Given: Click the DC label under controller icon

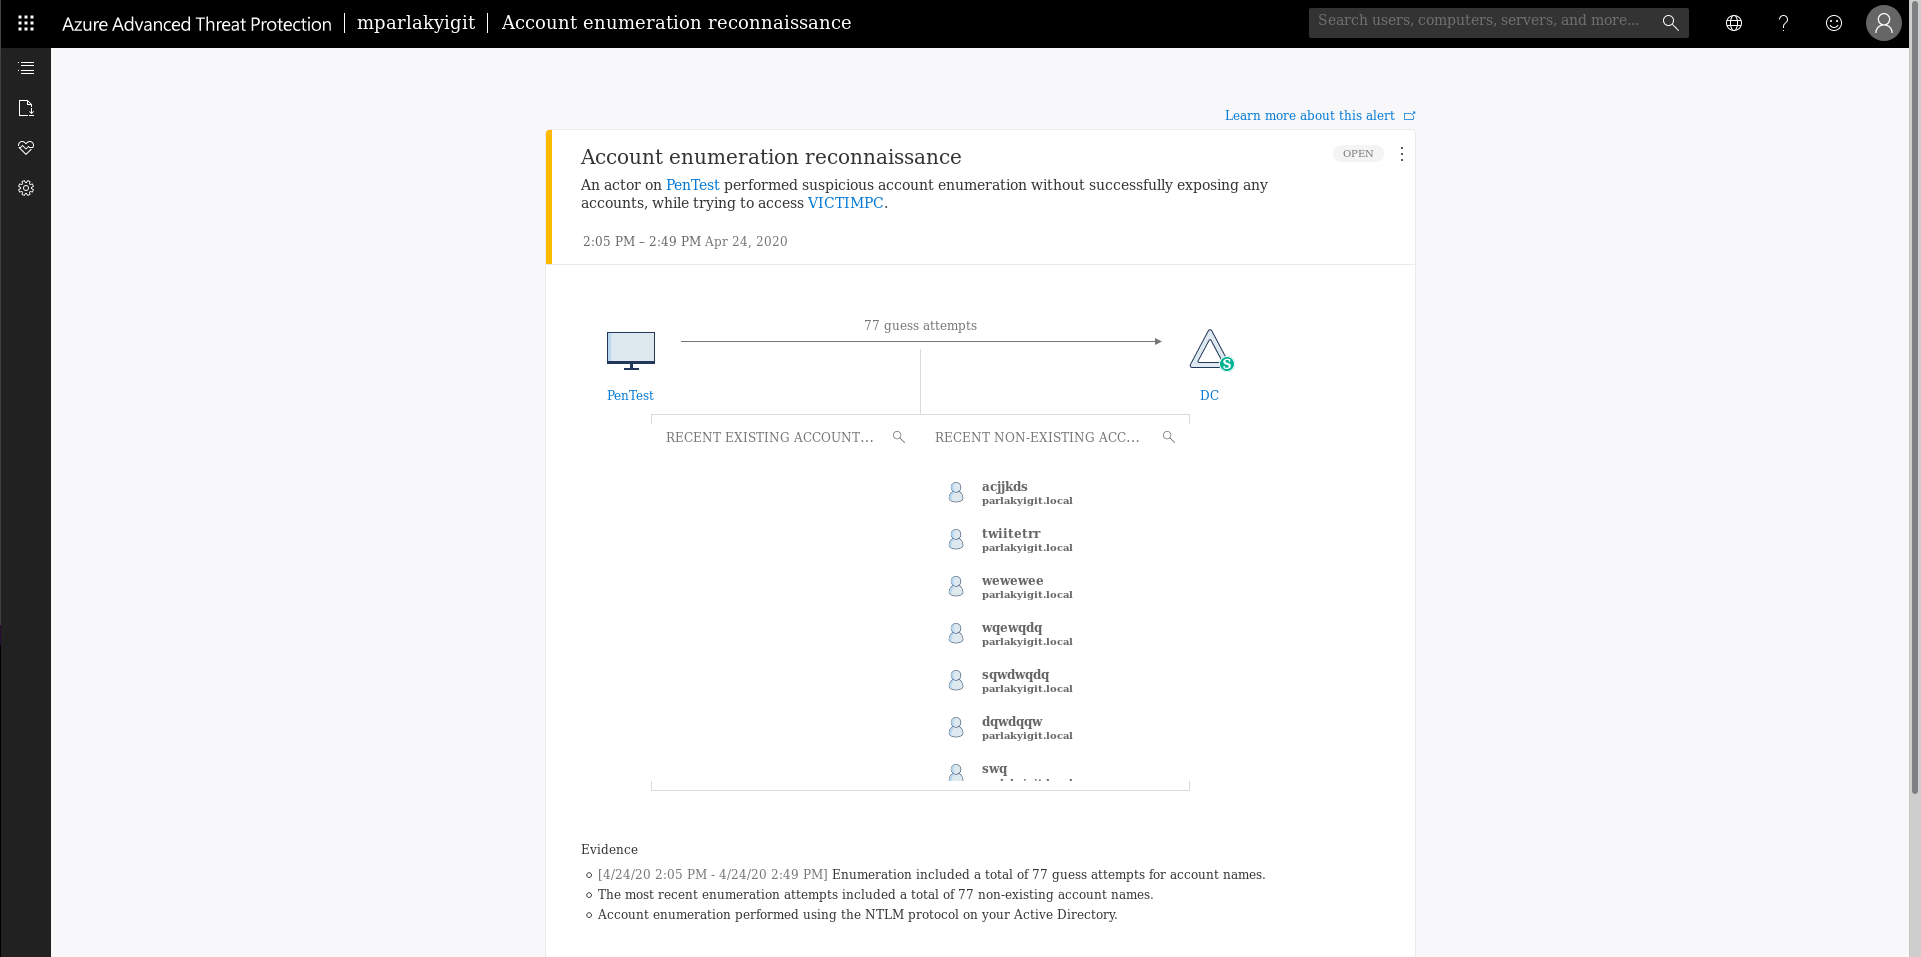Looking at the screenshot, I should pyautogui.click(x=1209, y=395).
